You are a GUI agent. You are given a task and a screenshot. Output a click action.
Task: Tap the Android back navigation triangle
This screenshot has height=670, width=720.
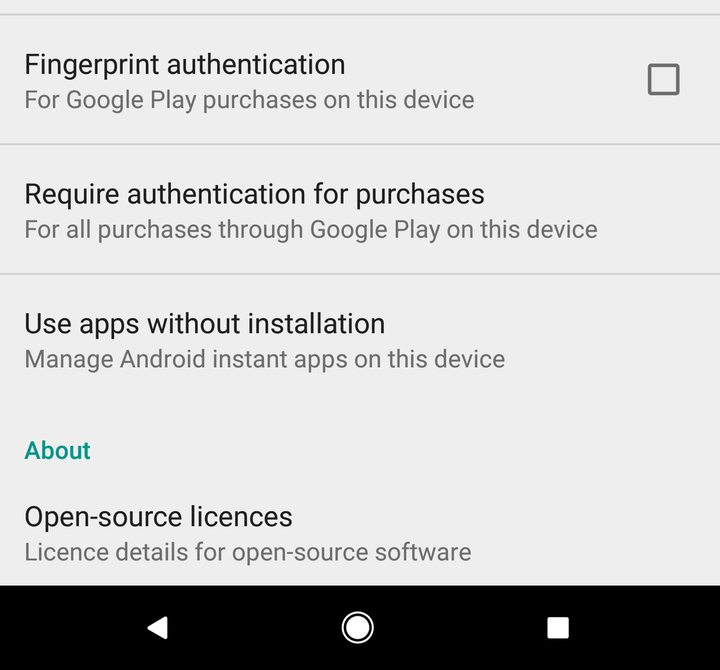click(x=158, y=627)
